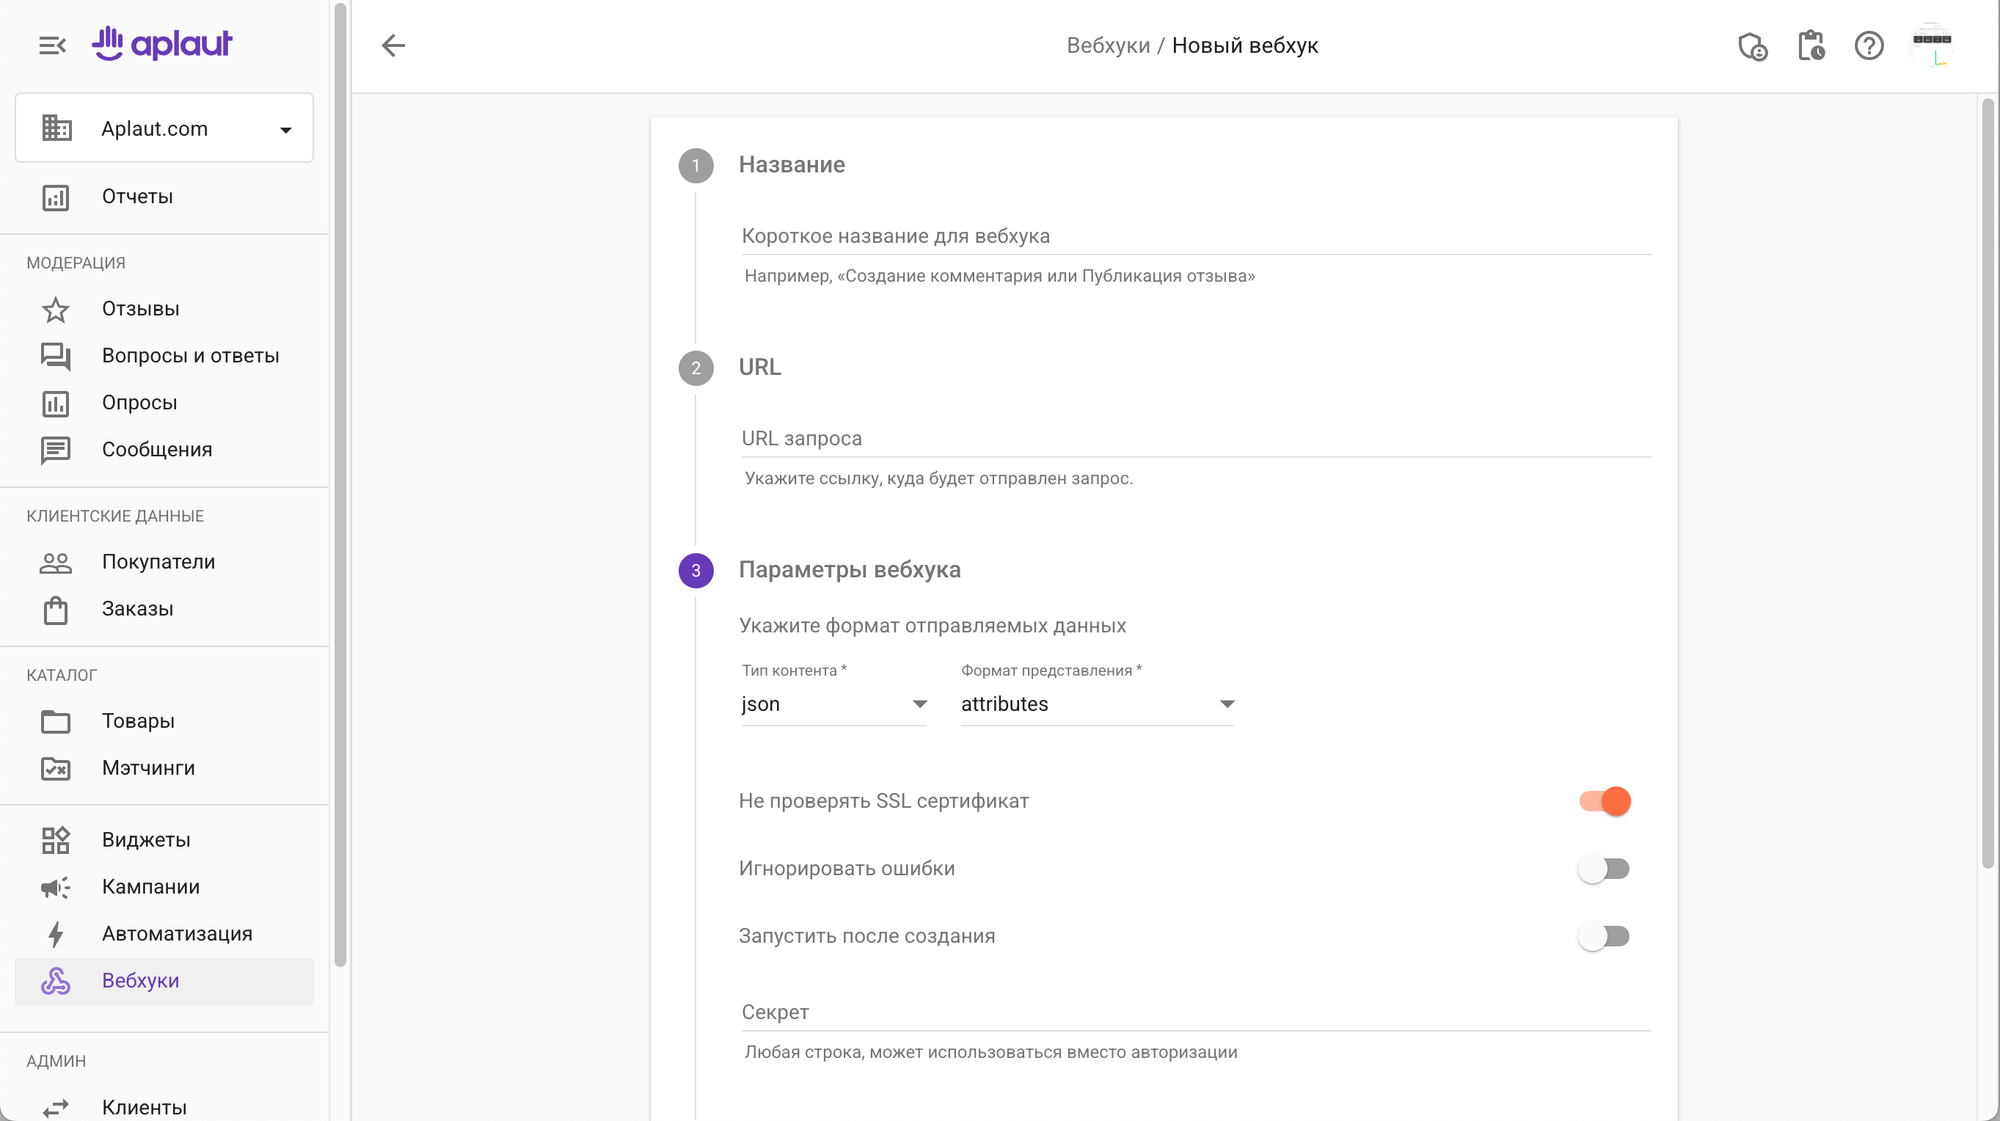This screenshot has width=2000, height=1121.
Task: Disable the Не проверять SSL сертификат toggle
Action: [x=1604, y=801]
